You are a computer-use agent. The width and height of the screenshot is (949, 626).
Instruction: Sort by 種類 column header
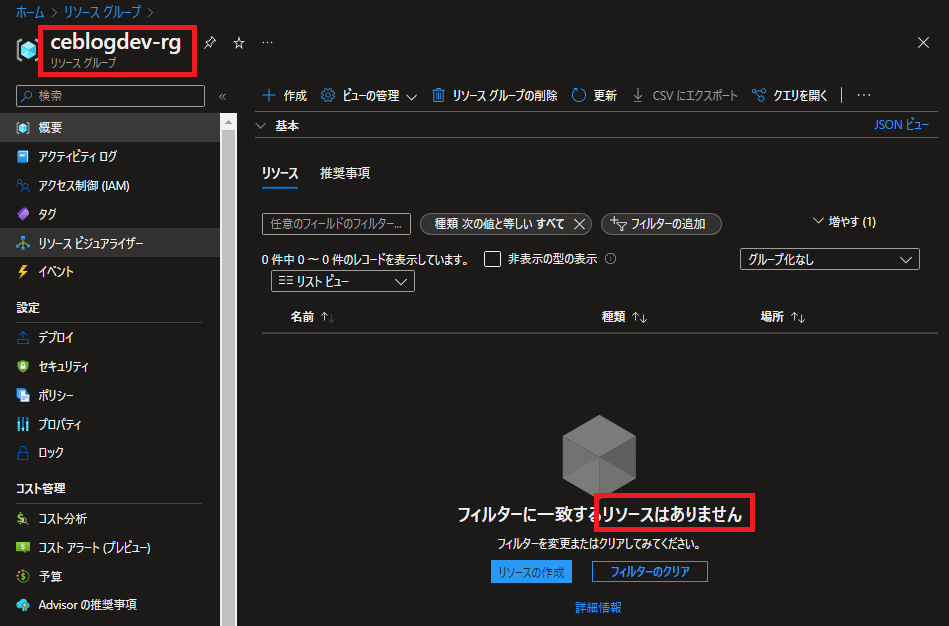625,317
